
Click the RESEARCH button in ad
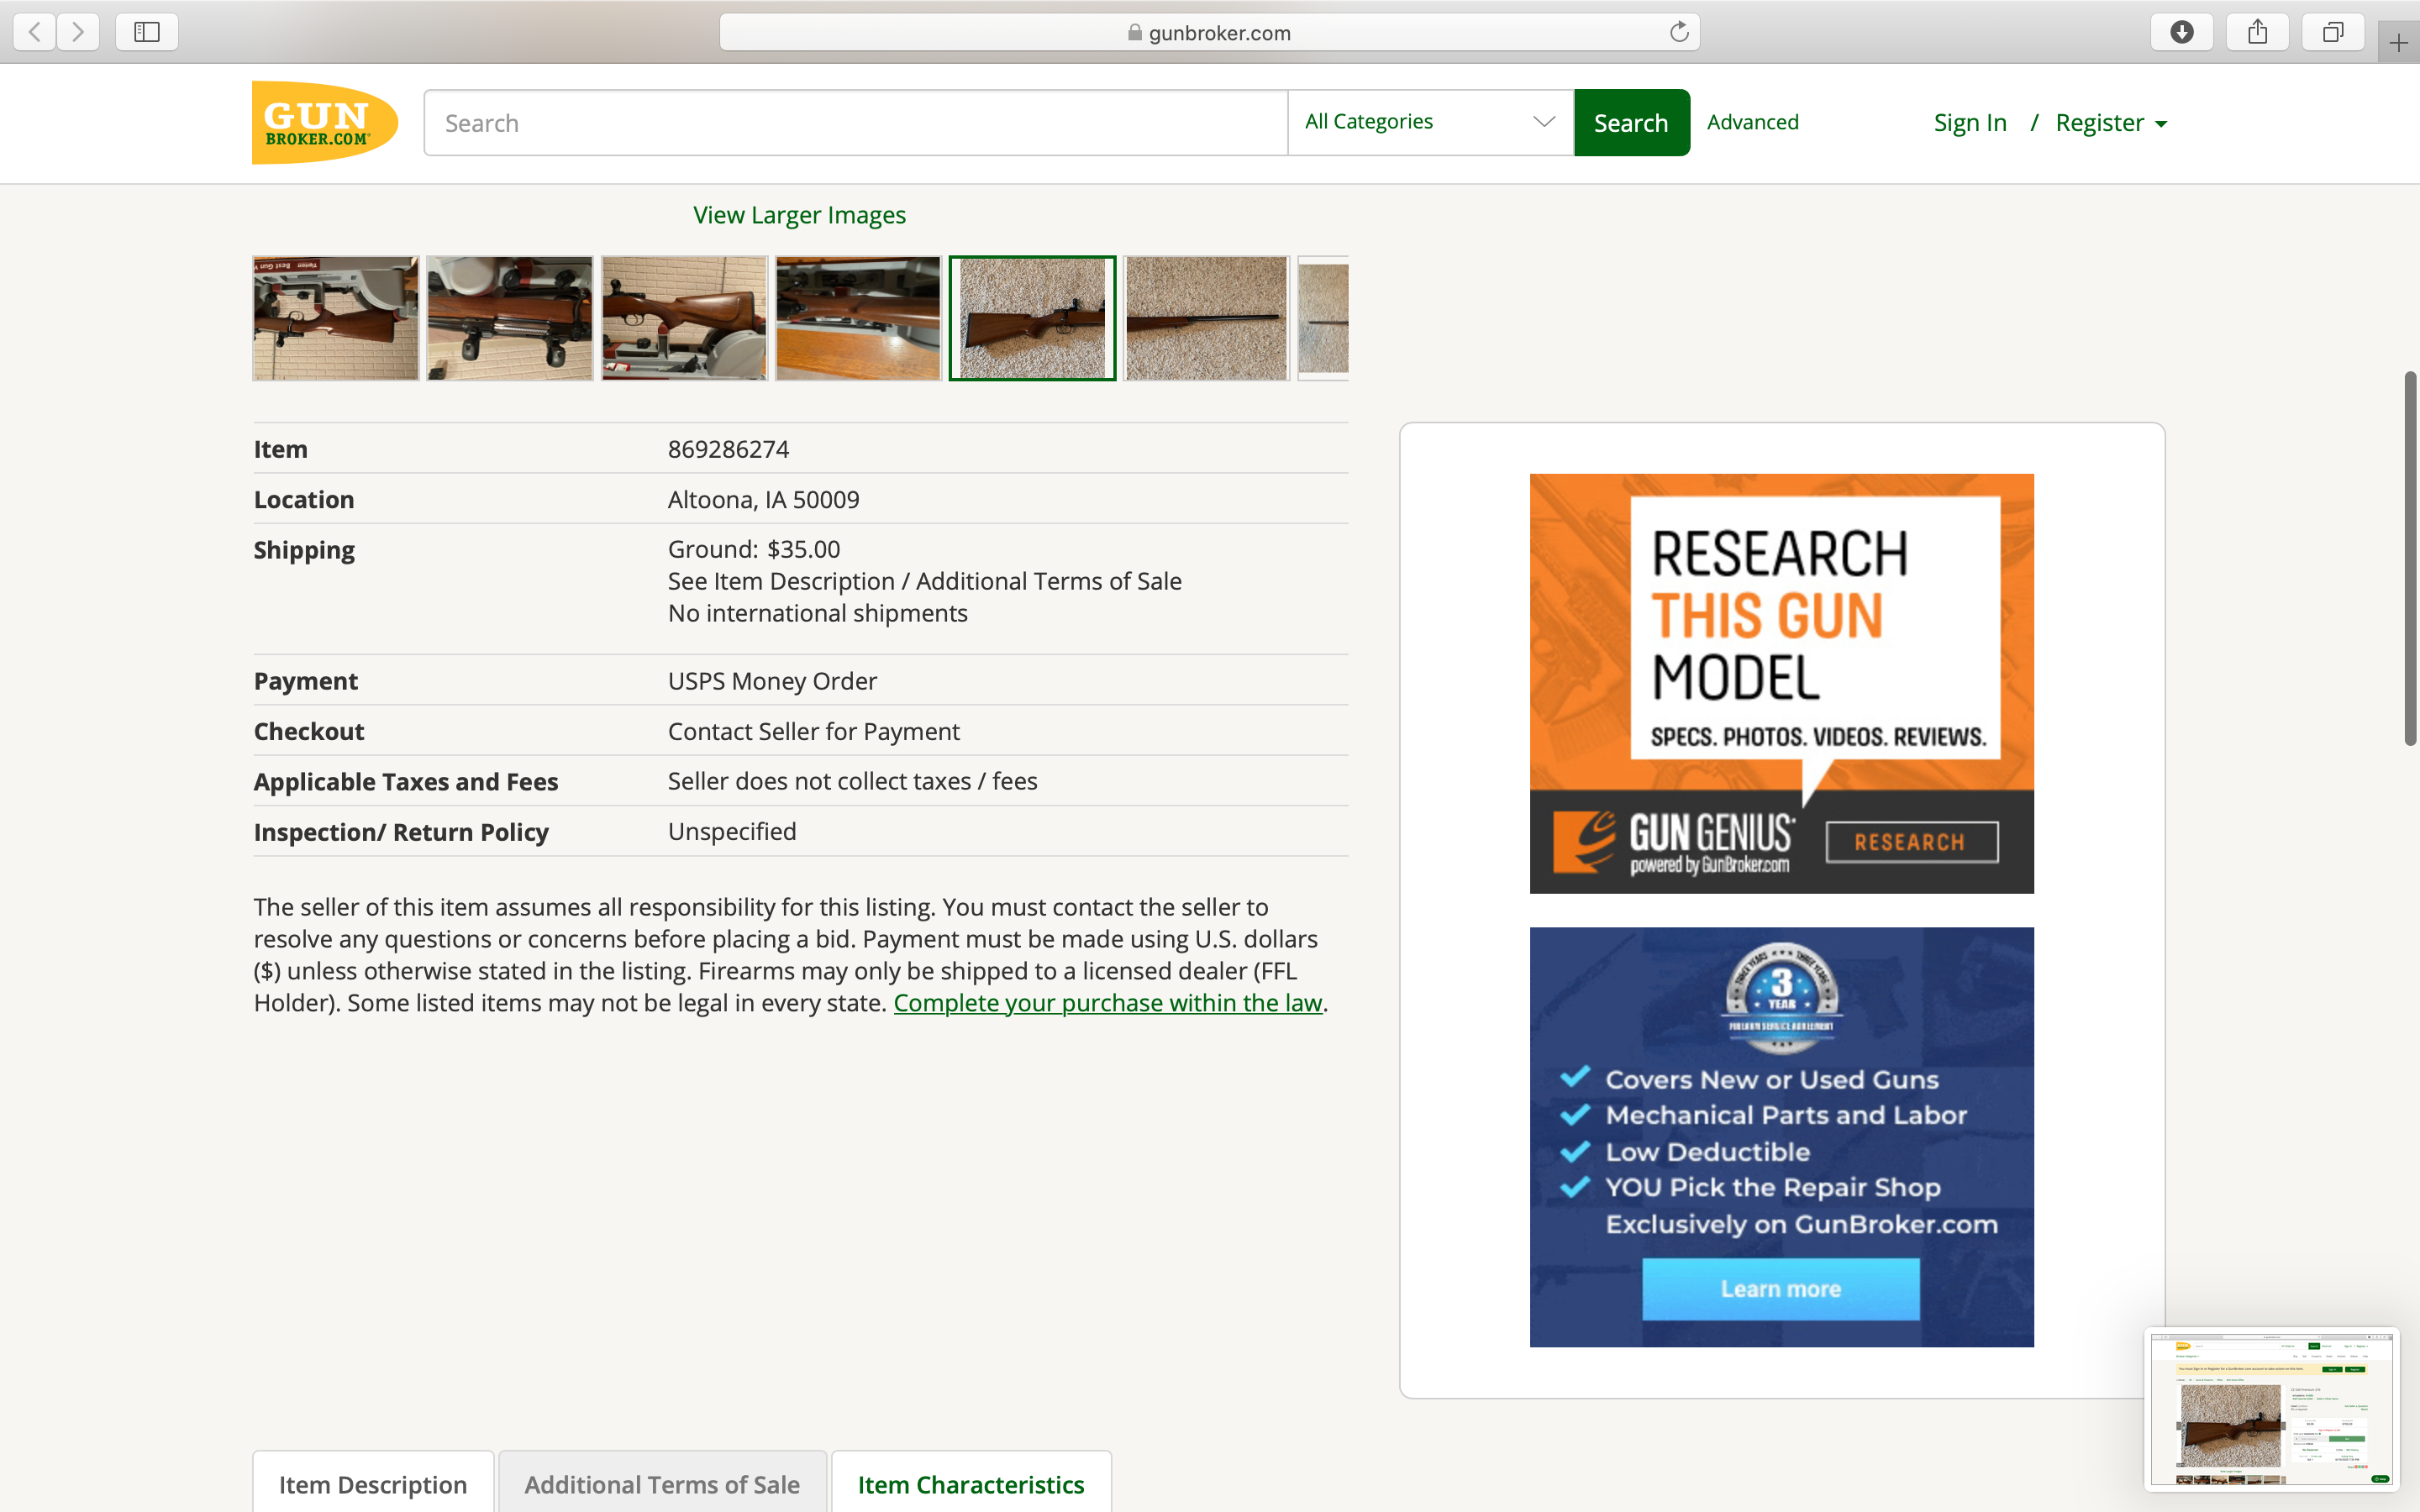1911,842
